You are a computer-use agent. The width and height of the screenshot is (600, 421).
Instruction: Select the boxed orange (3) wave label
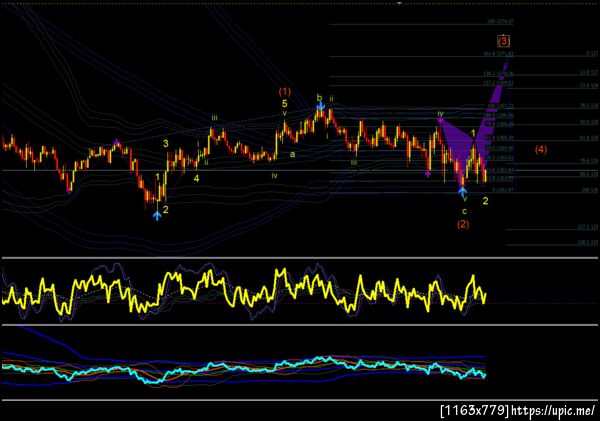tap(504, 41)
